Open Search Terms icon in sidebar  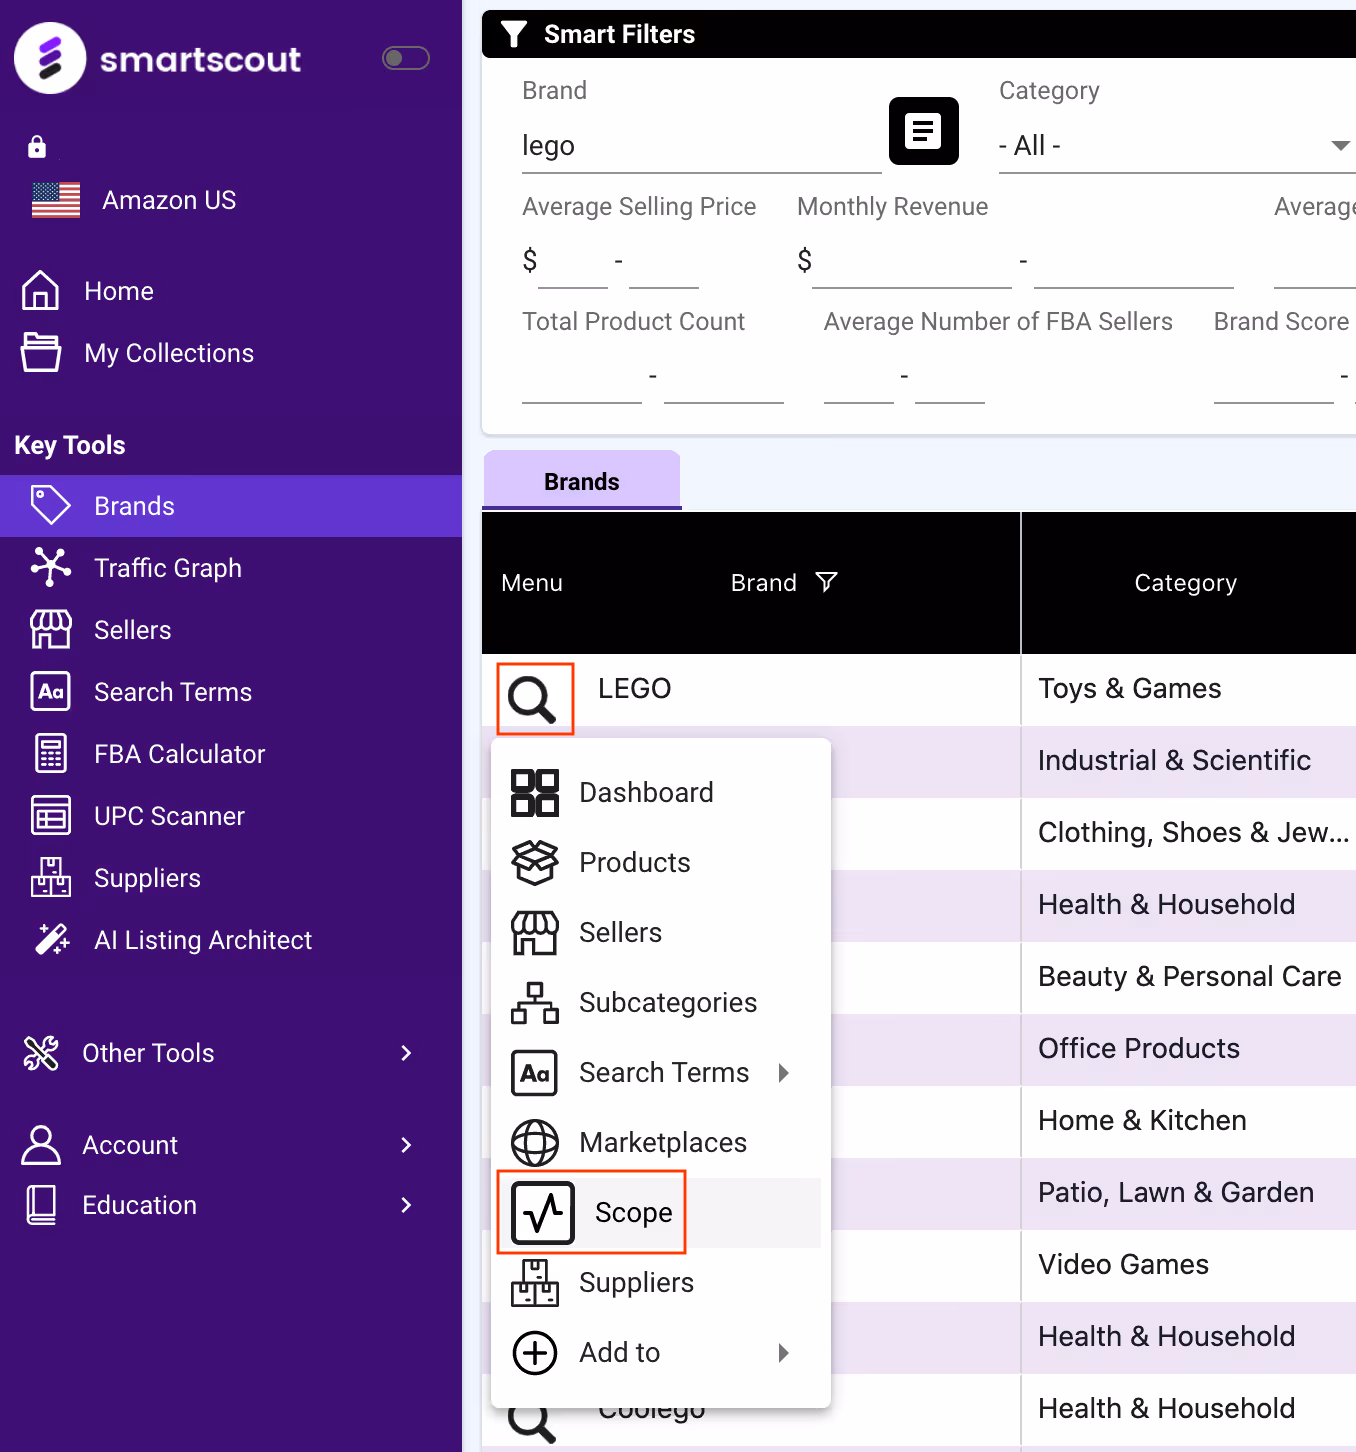click(x=51, y=691)
